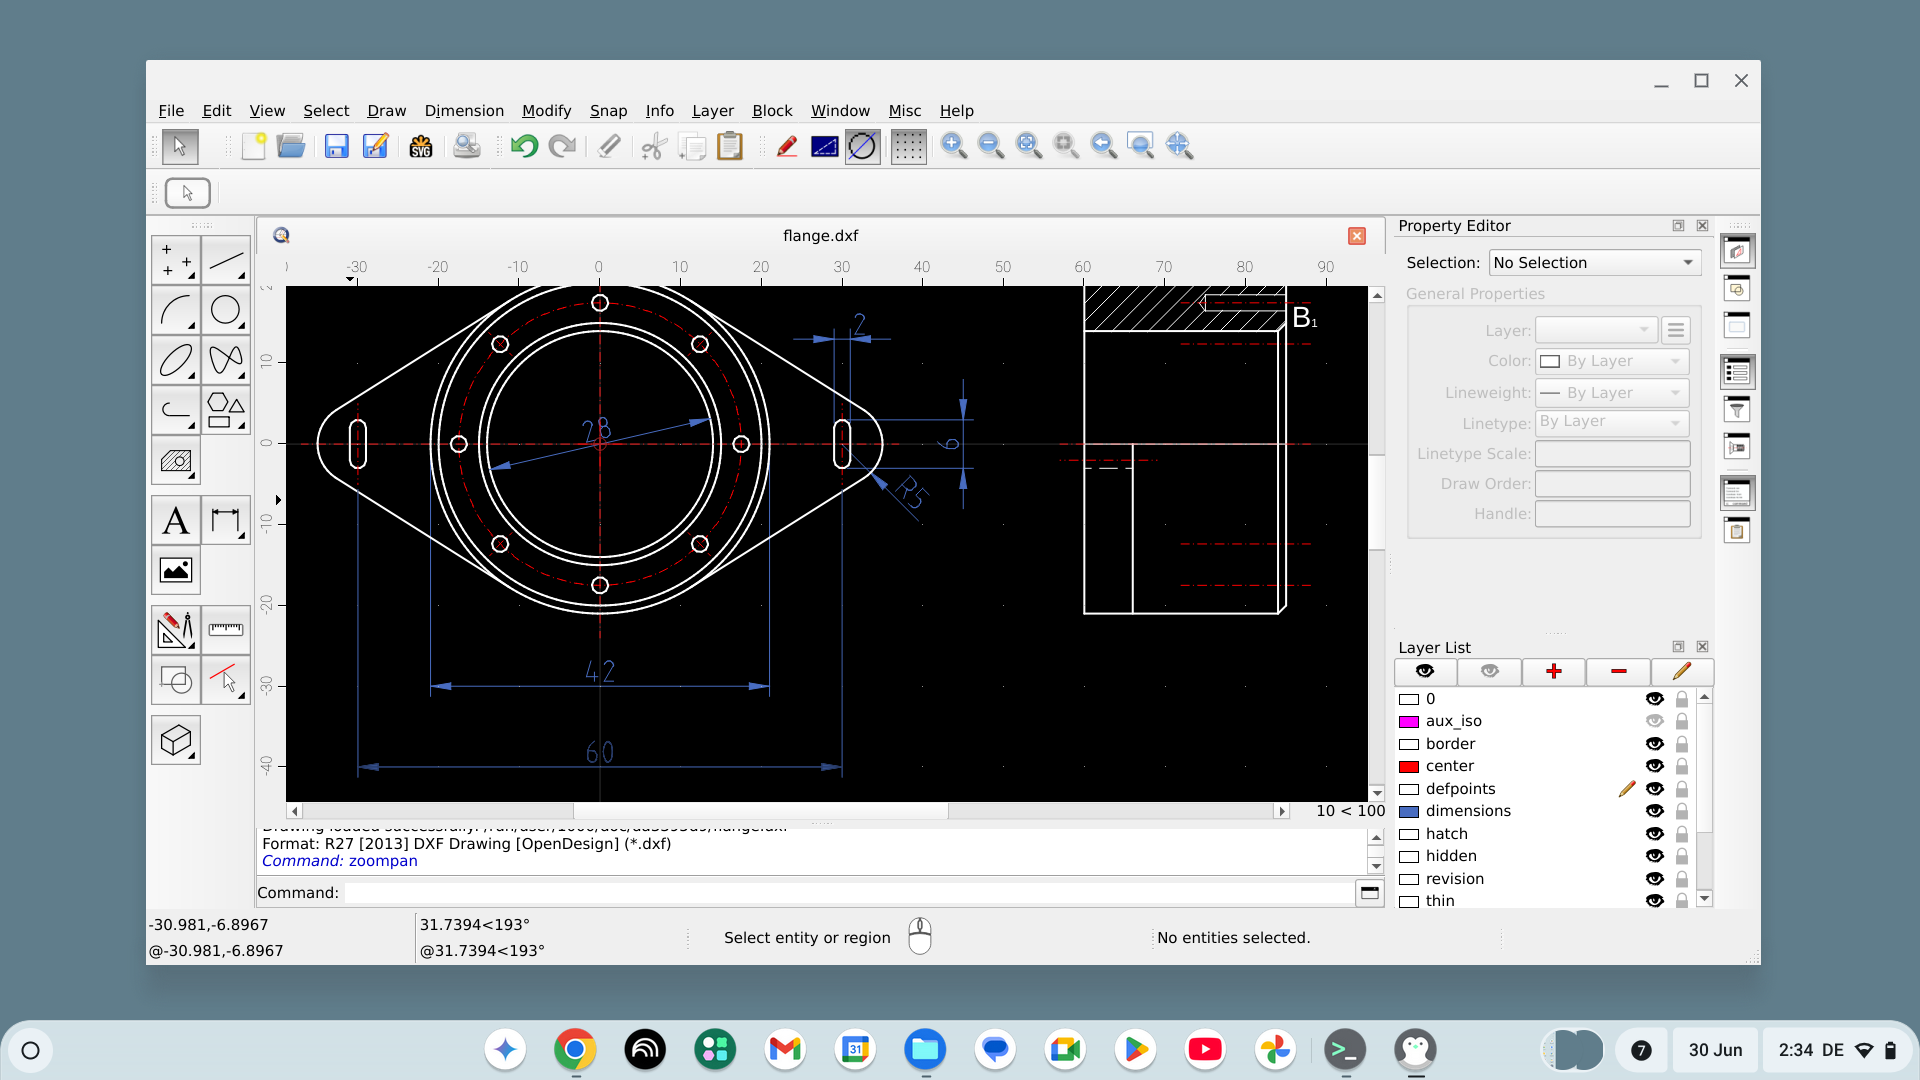
Task: Redo the last action
Action: (x=562, y=146)
